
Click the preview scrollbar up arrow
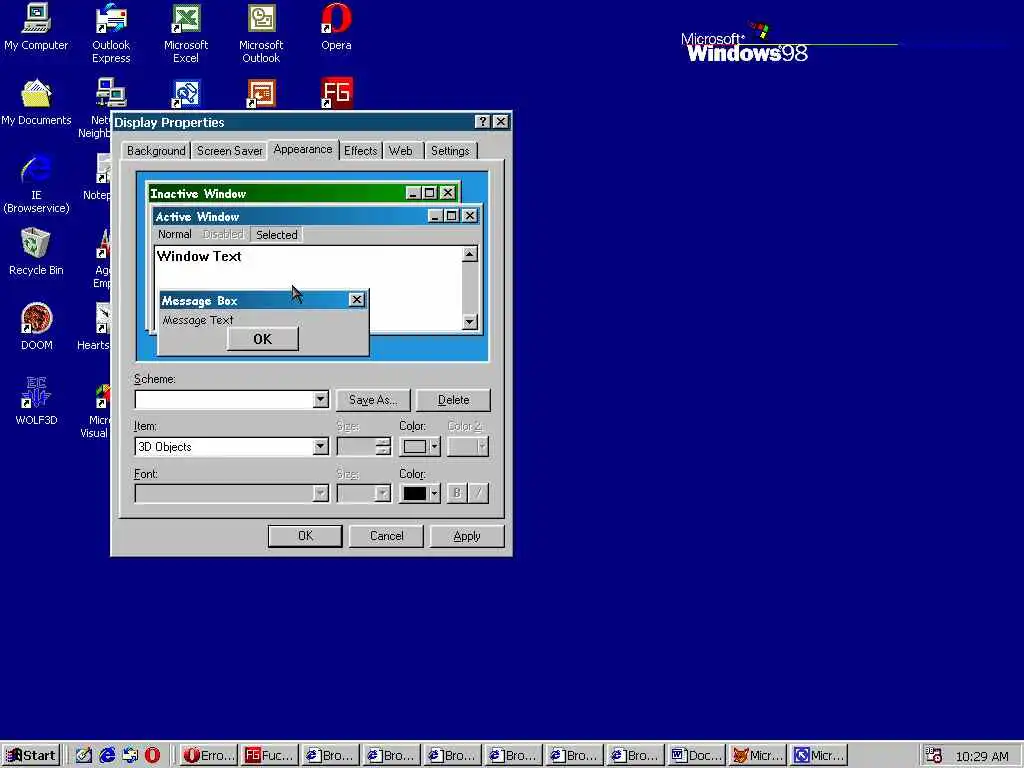[x=470, y=254]
